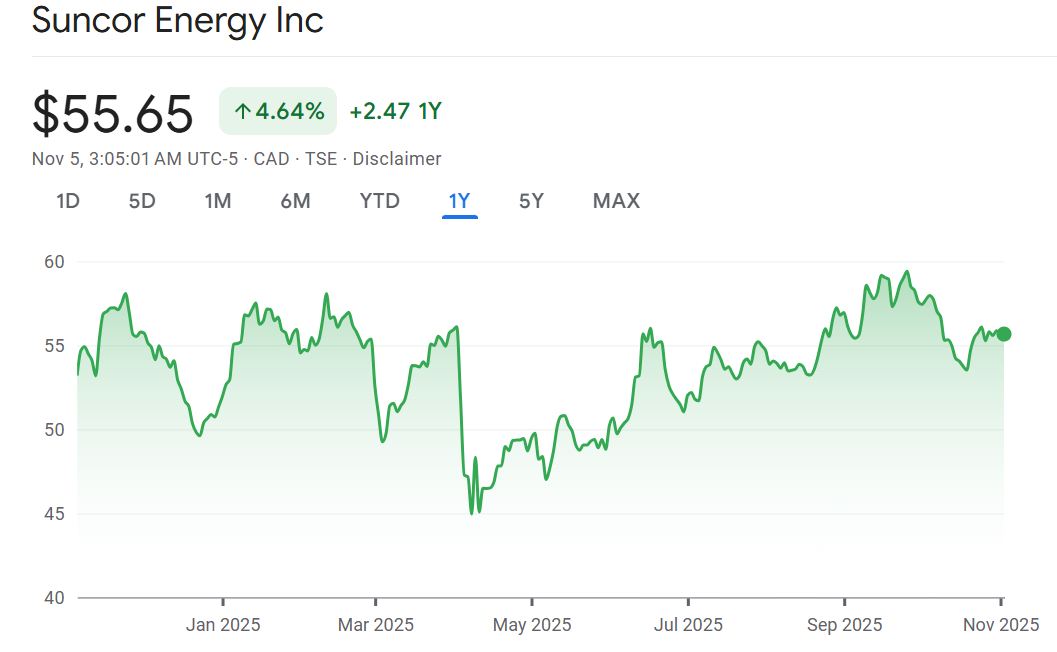Switch chart to 5Y range

click(x=531, y=201)
